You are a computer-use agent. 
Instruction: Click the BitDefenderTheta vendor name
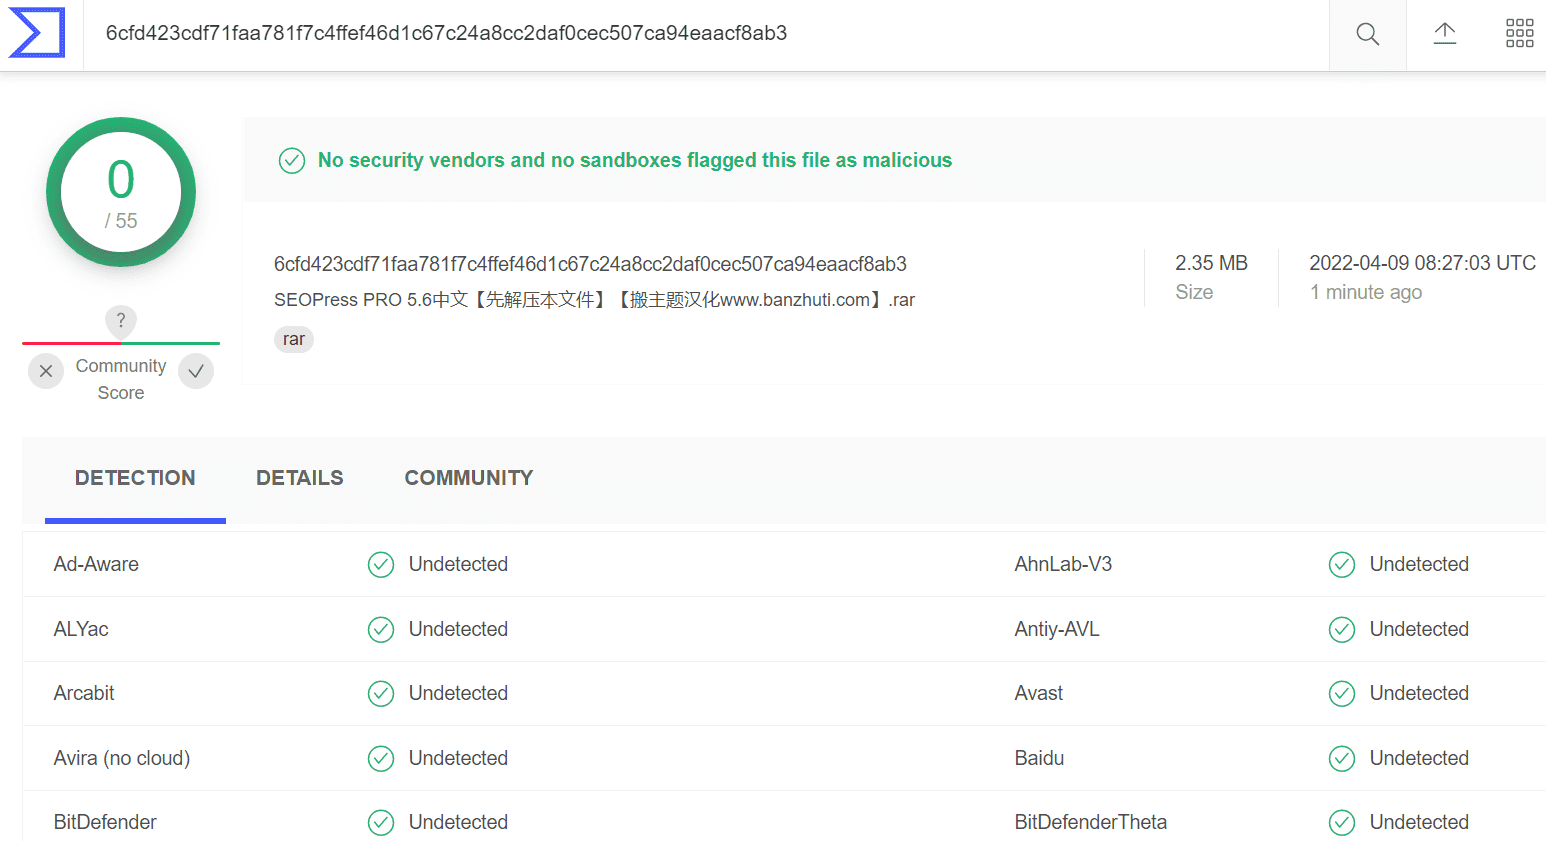(x=1091, y=823)
